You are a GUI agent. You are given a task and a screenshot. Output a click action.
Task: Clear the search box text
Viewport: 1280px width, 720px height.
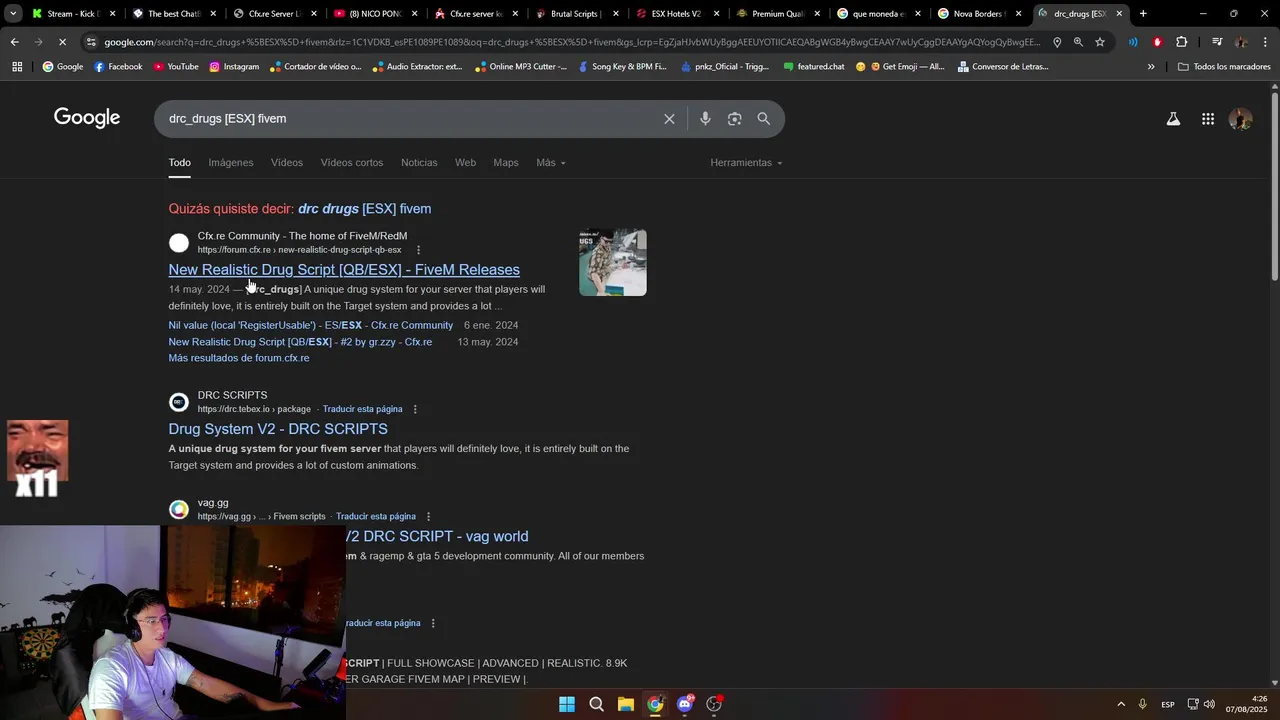click(x=669, y=119)
